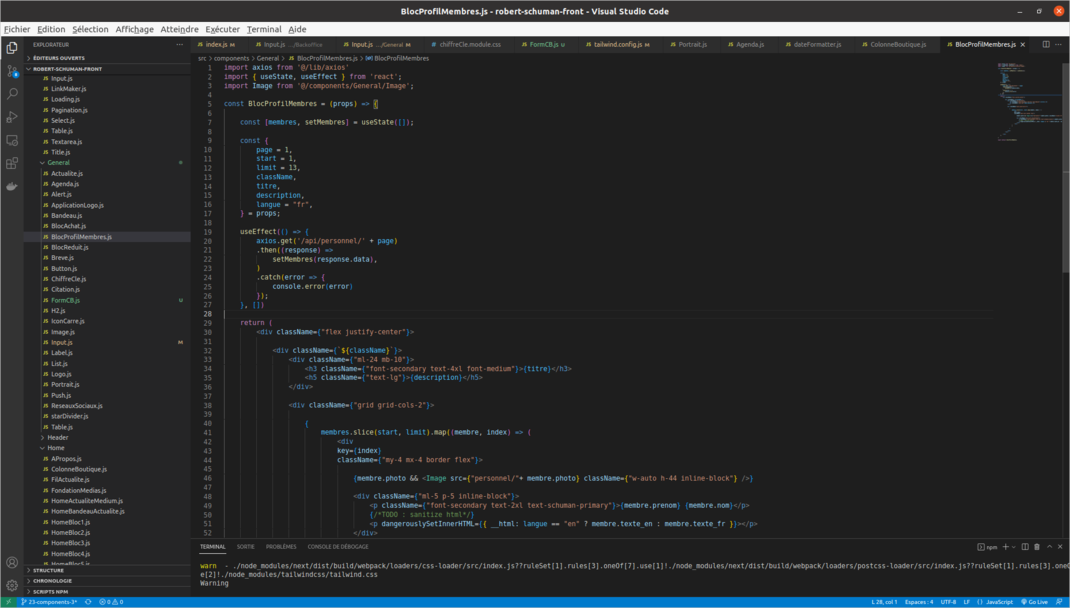
Task: Open the Search view in activity bar
Action: pos(12,94)
